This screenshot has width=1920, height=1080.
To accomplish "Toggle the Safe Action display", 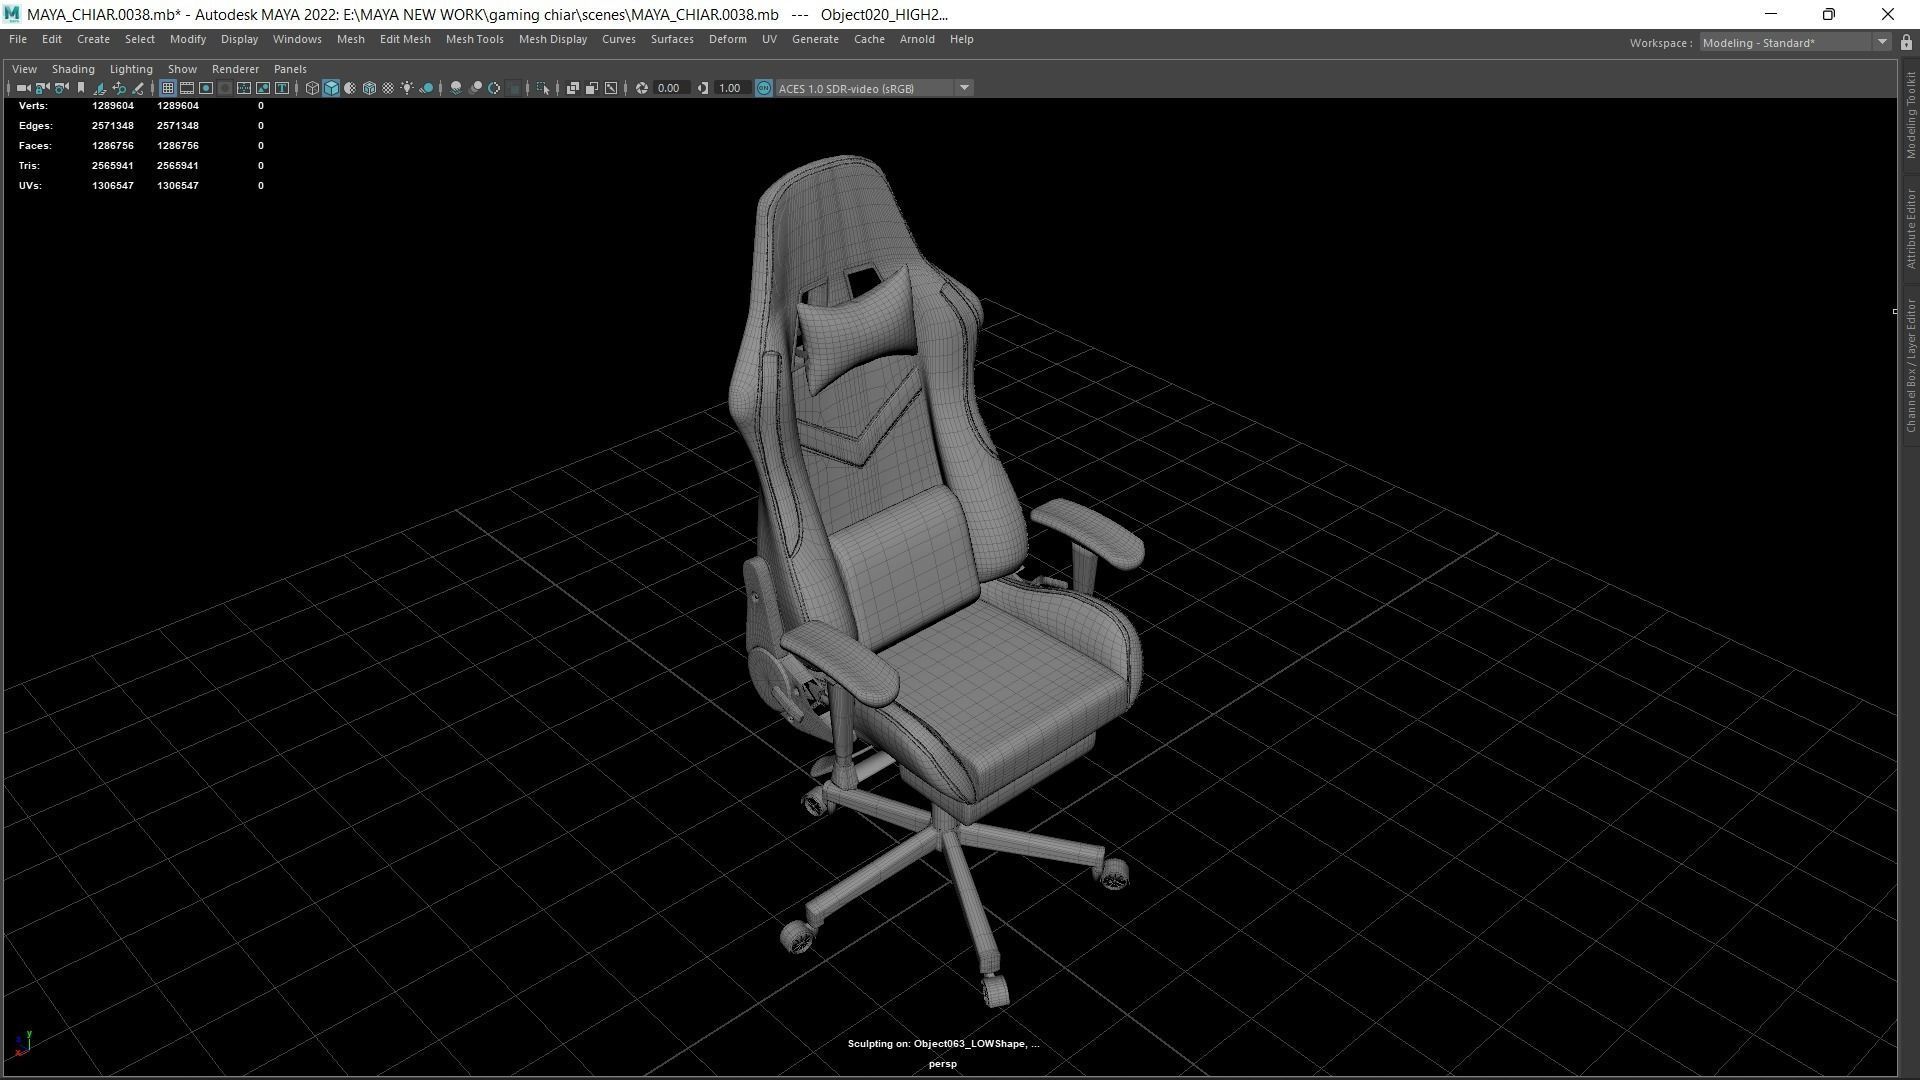I will (x=263, y=88).
